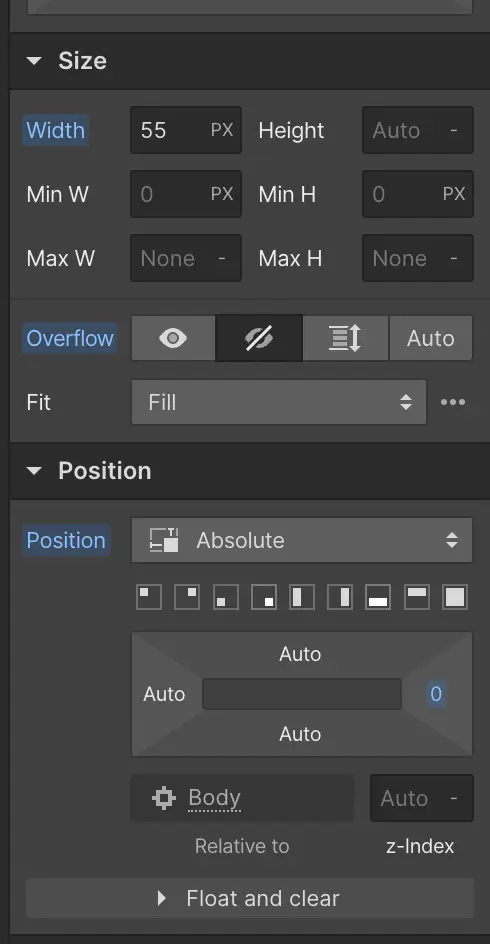
Task: Set overflow to Auto
Action: click(430, 338)
